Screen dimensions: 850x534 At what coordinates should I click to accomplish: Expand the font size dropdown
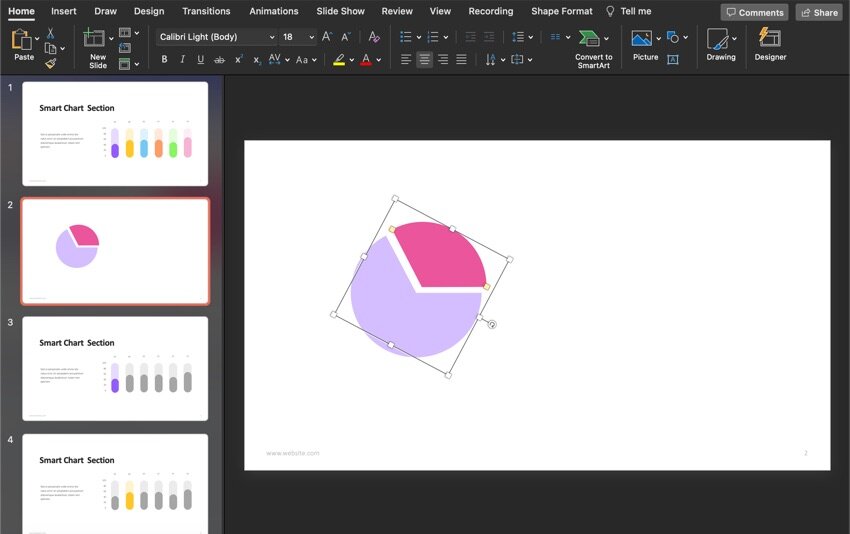[311, 37]
